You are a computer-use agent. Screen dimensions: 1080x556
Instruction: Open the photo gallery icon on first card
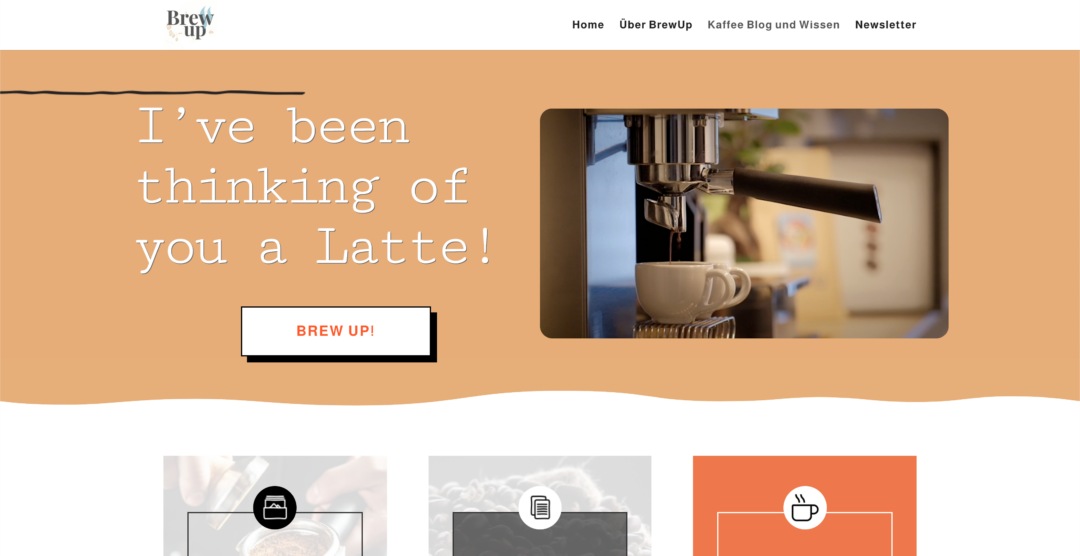(x=275, y=508)
